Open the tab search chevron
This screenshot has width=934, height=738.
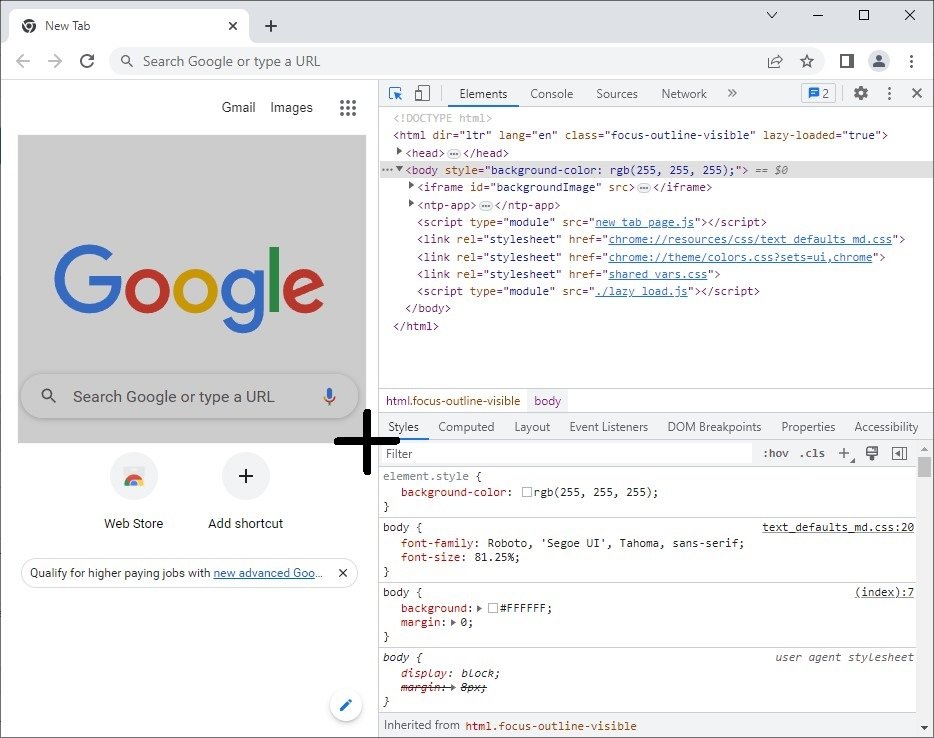(x=772, y=15)
